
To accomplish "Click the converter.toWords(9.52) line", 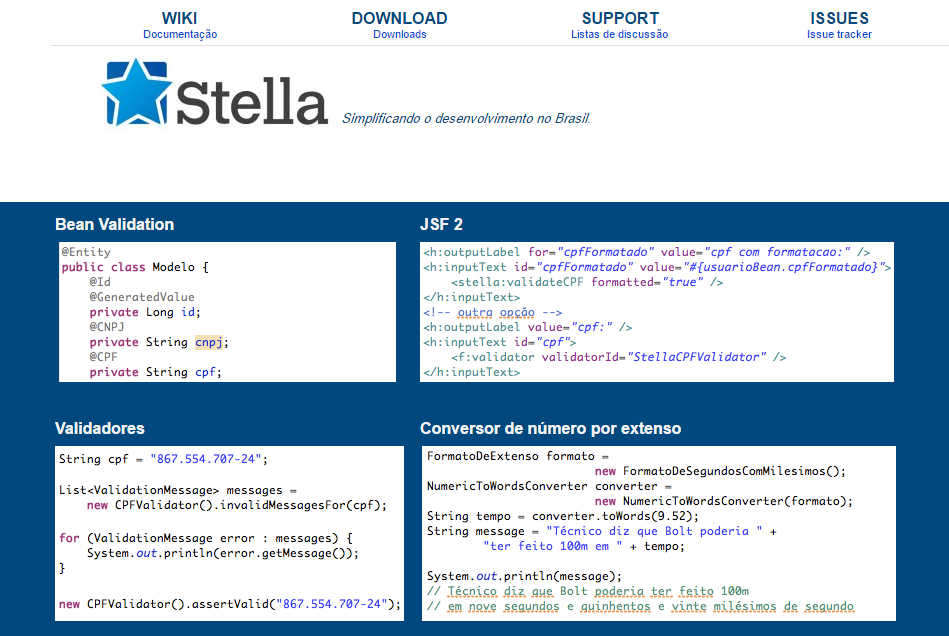I will coord(563,516).
